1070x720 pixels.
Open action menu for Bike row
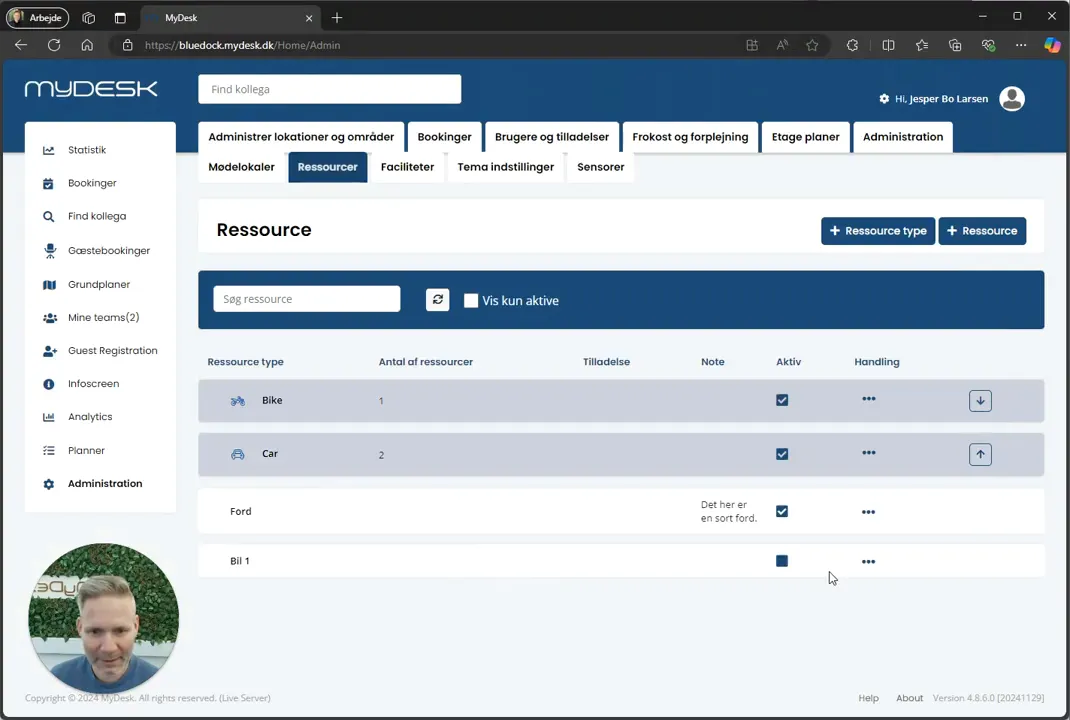coord(869,399)
